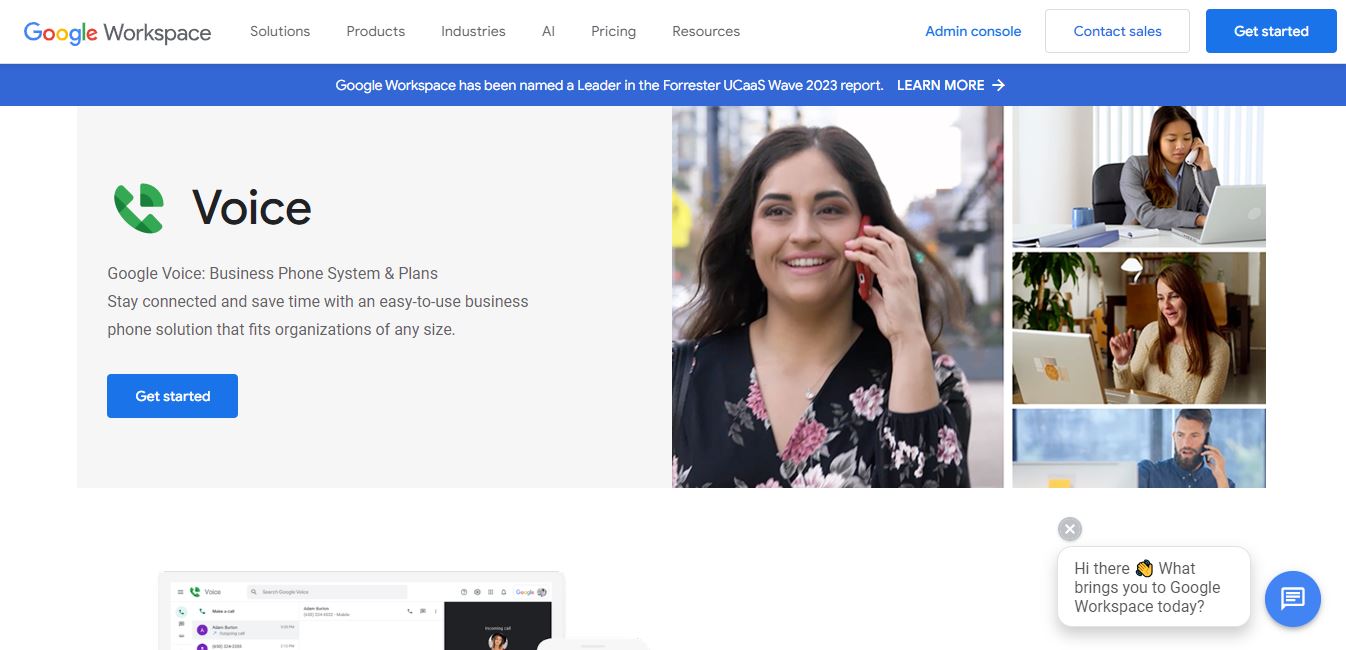
Task: Expand the Products menu
Action: [375, 31]
